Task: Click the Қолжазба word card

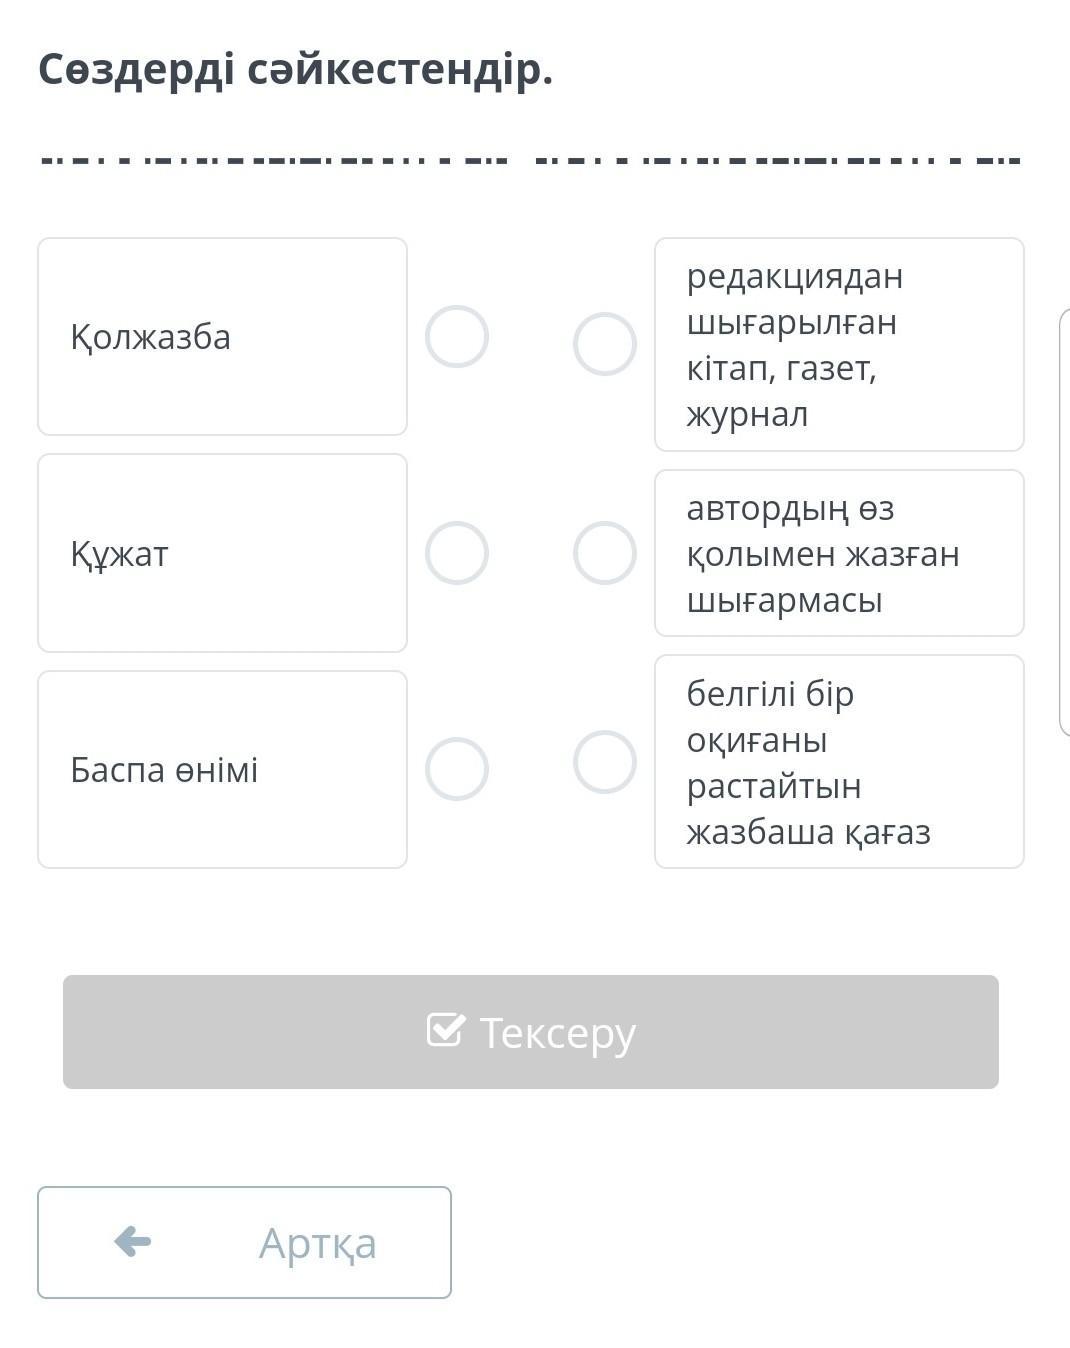Action: pyautogui.click(x=222, y=337)
